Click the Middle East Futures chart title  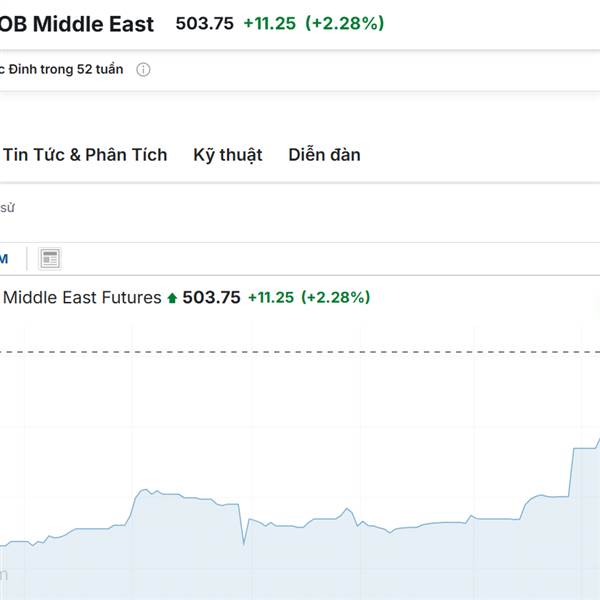pos(82,297)
